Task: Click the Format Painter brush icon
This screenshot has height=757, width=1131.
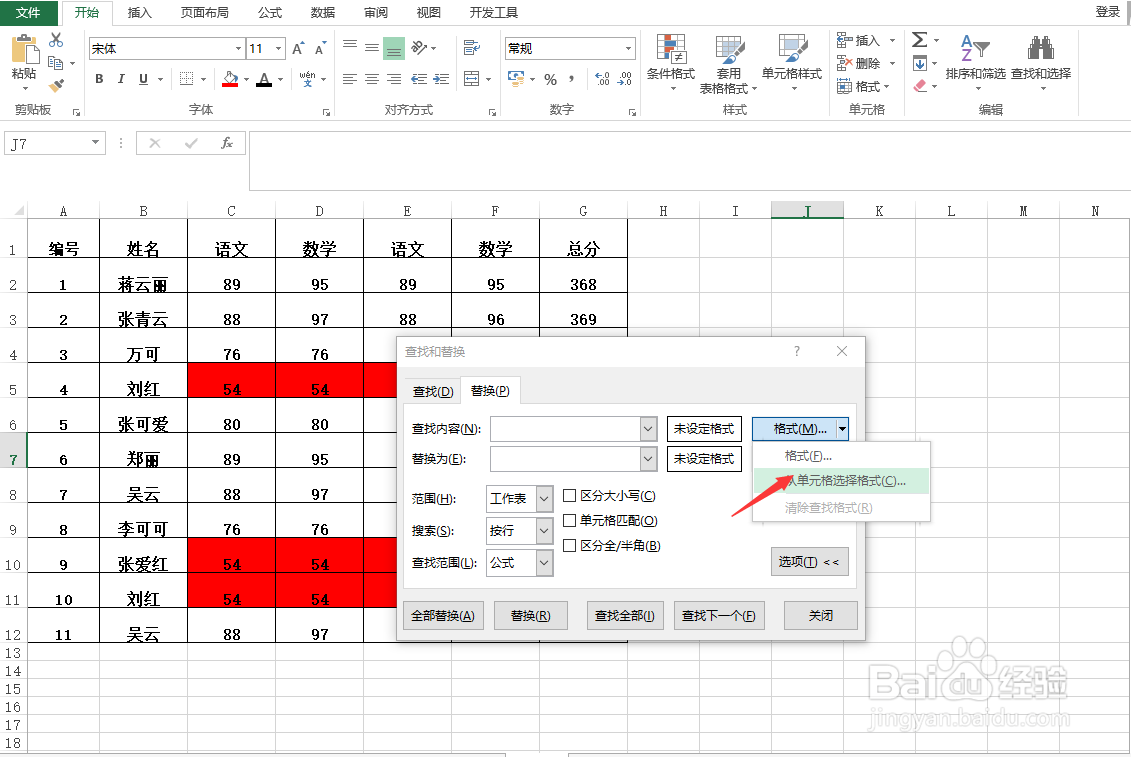Action: tap(56, 86)
